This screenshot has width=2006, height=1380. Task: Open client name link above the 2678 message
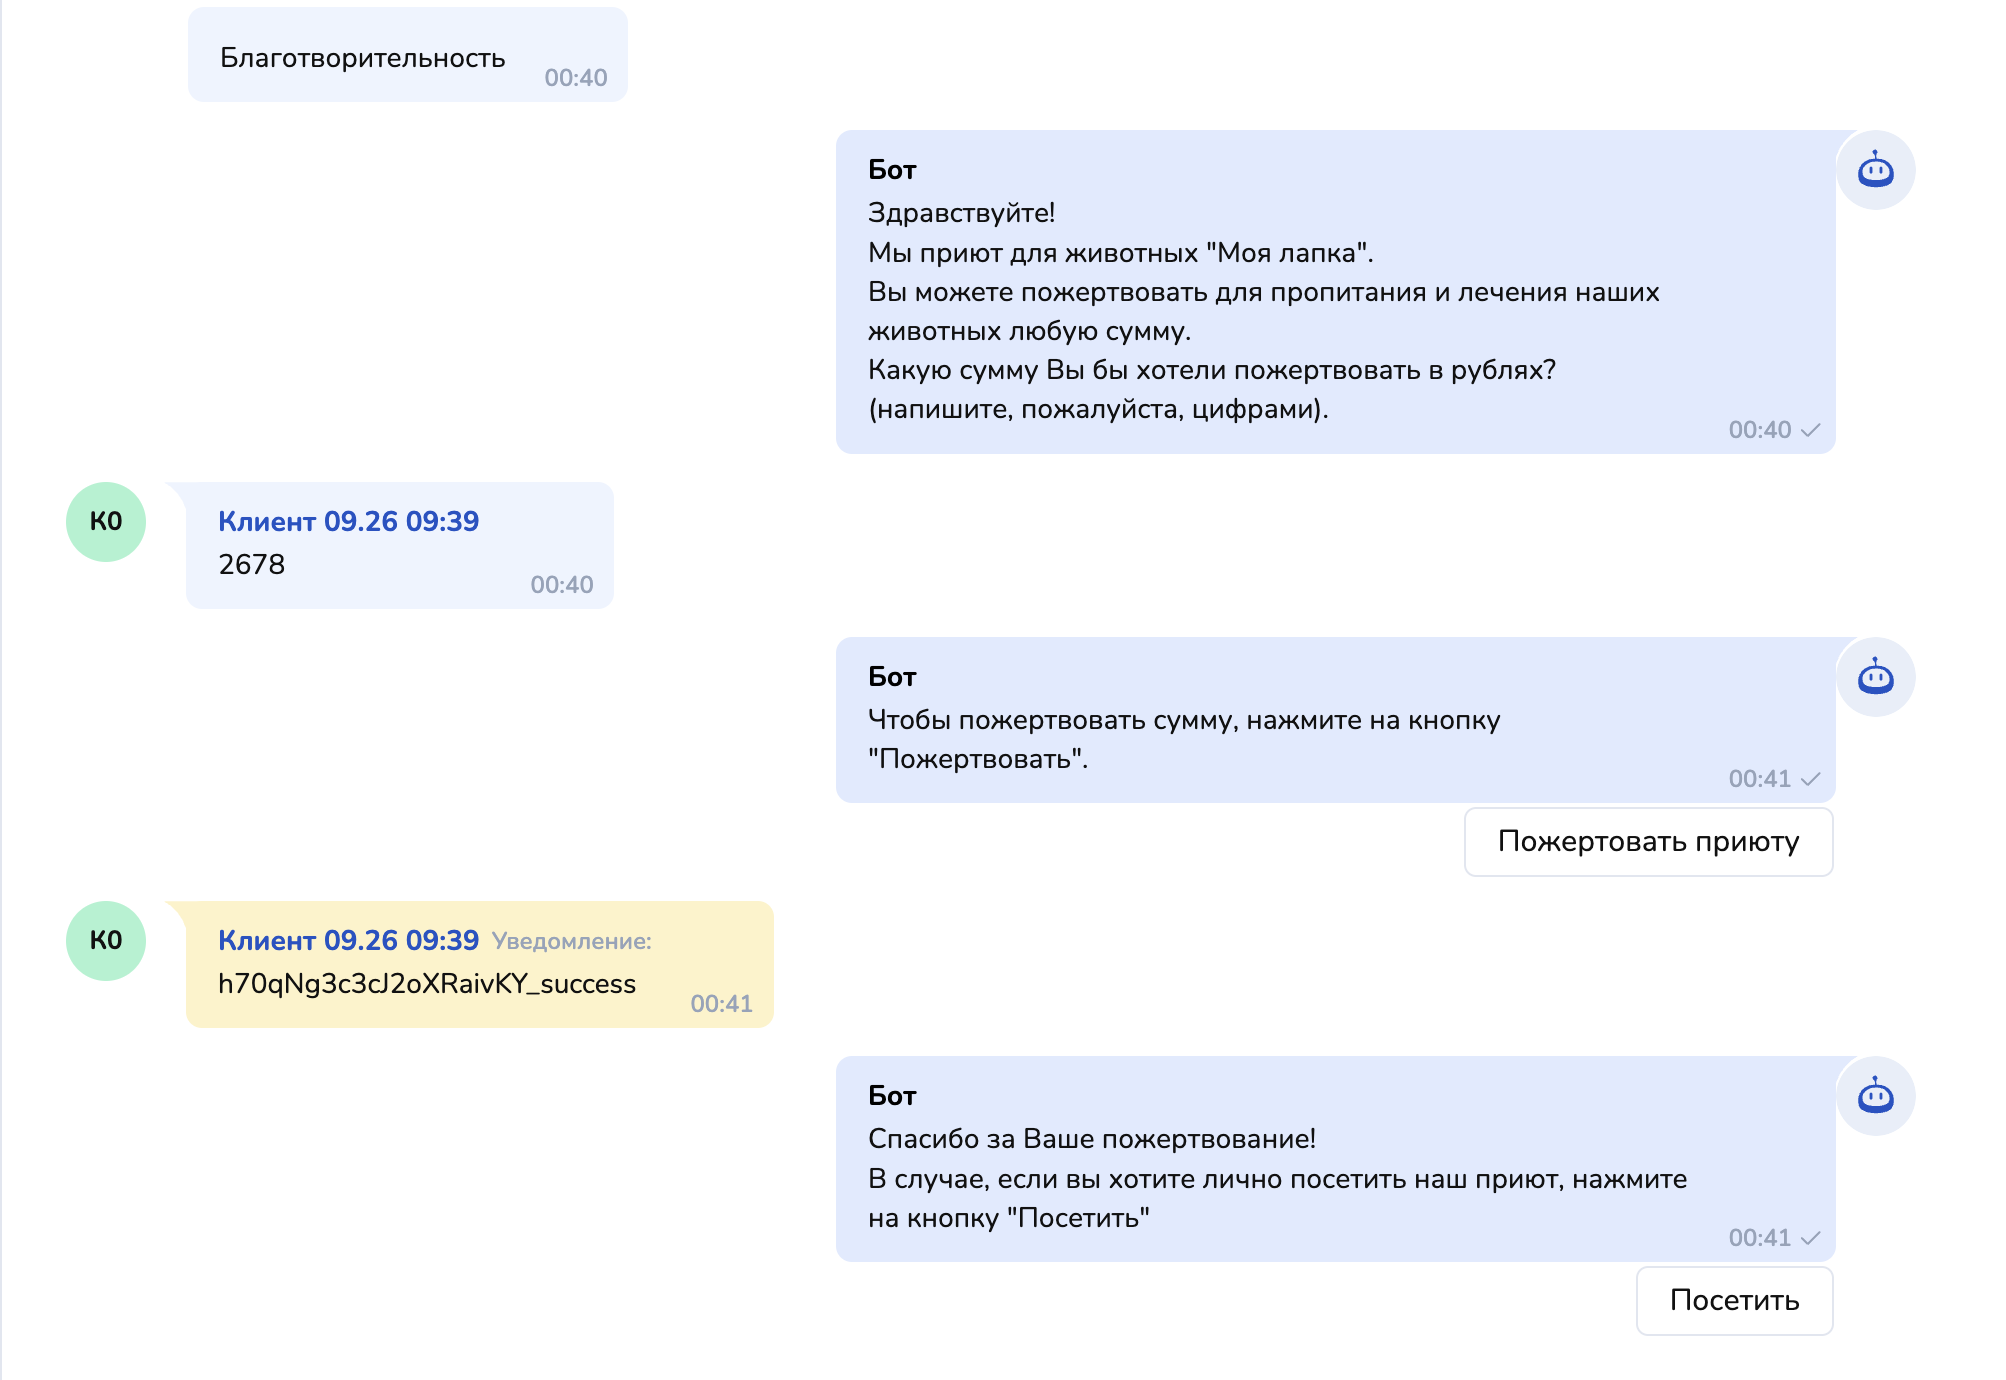click(x=348, y=521)
